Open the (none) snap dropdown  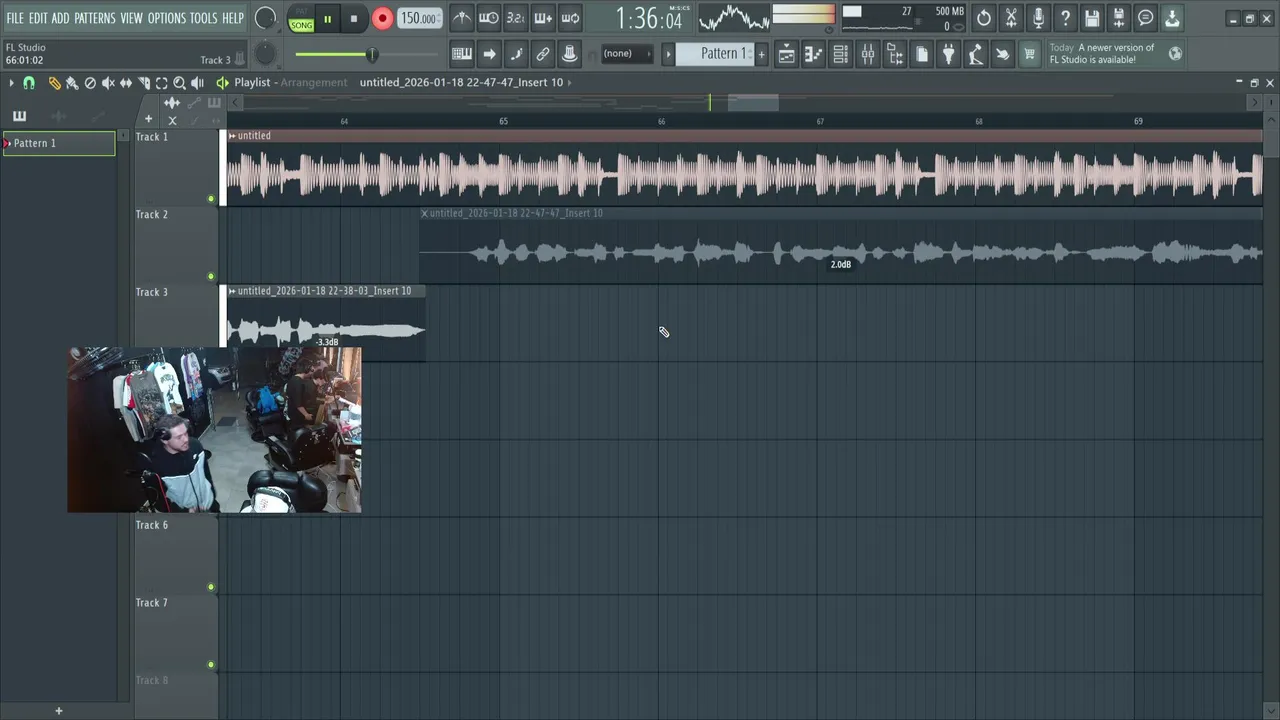(627, 54)
